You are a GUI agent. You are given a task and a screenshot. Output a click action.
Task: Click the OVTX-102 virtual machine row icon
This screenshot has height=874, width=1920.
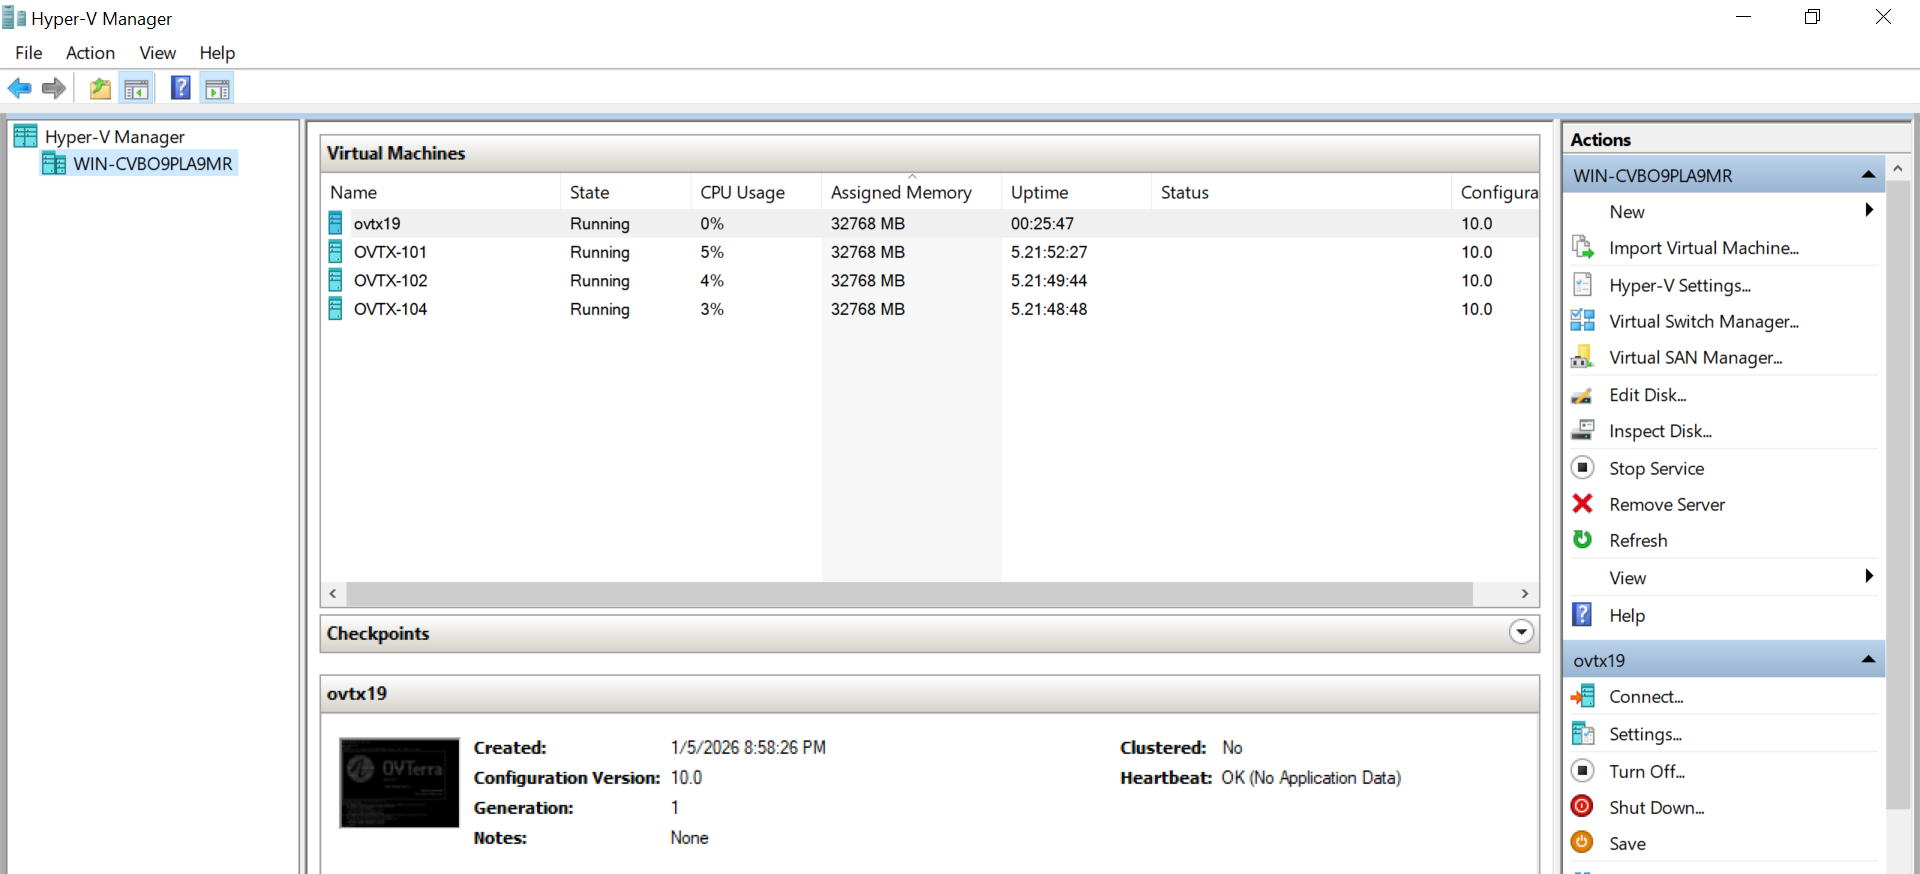pos(336,280)
